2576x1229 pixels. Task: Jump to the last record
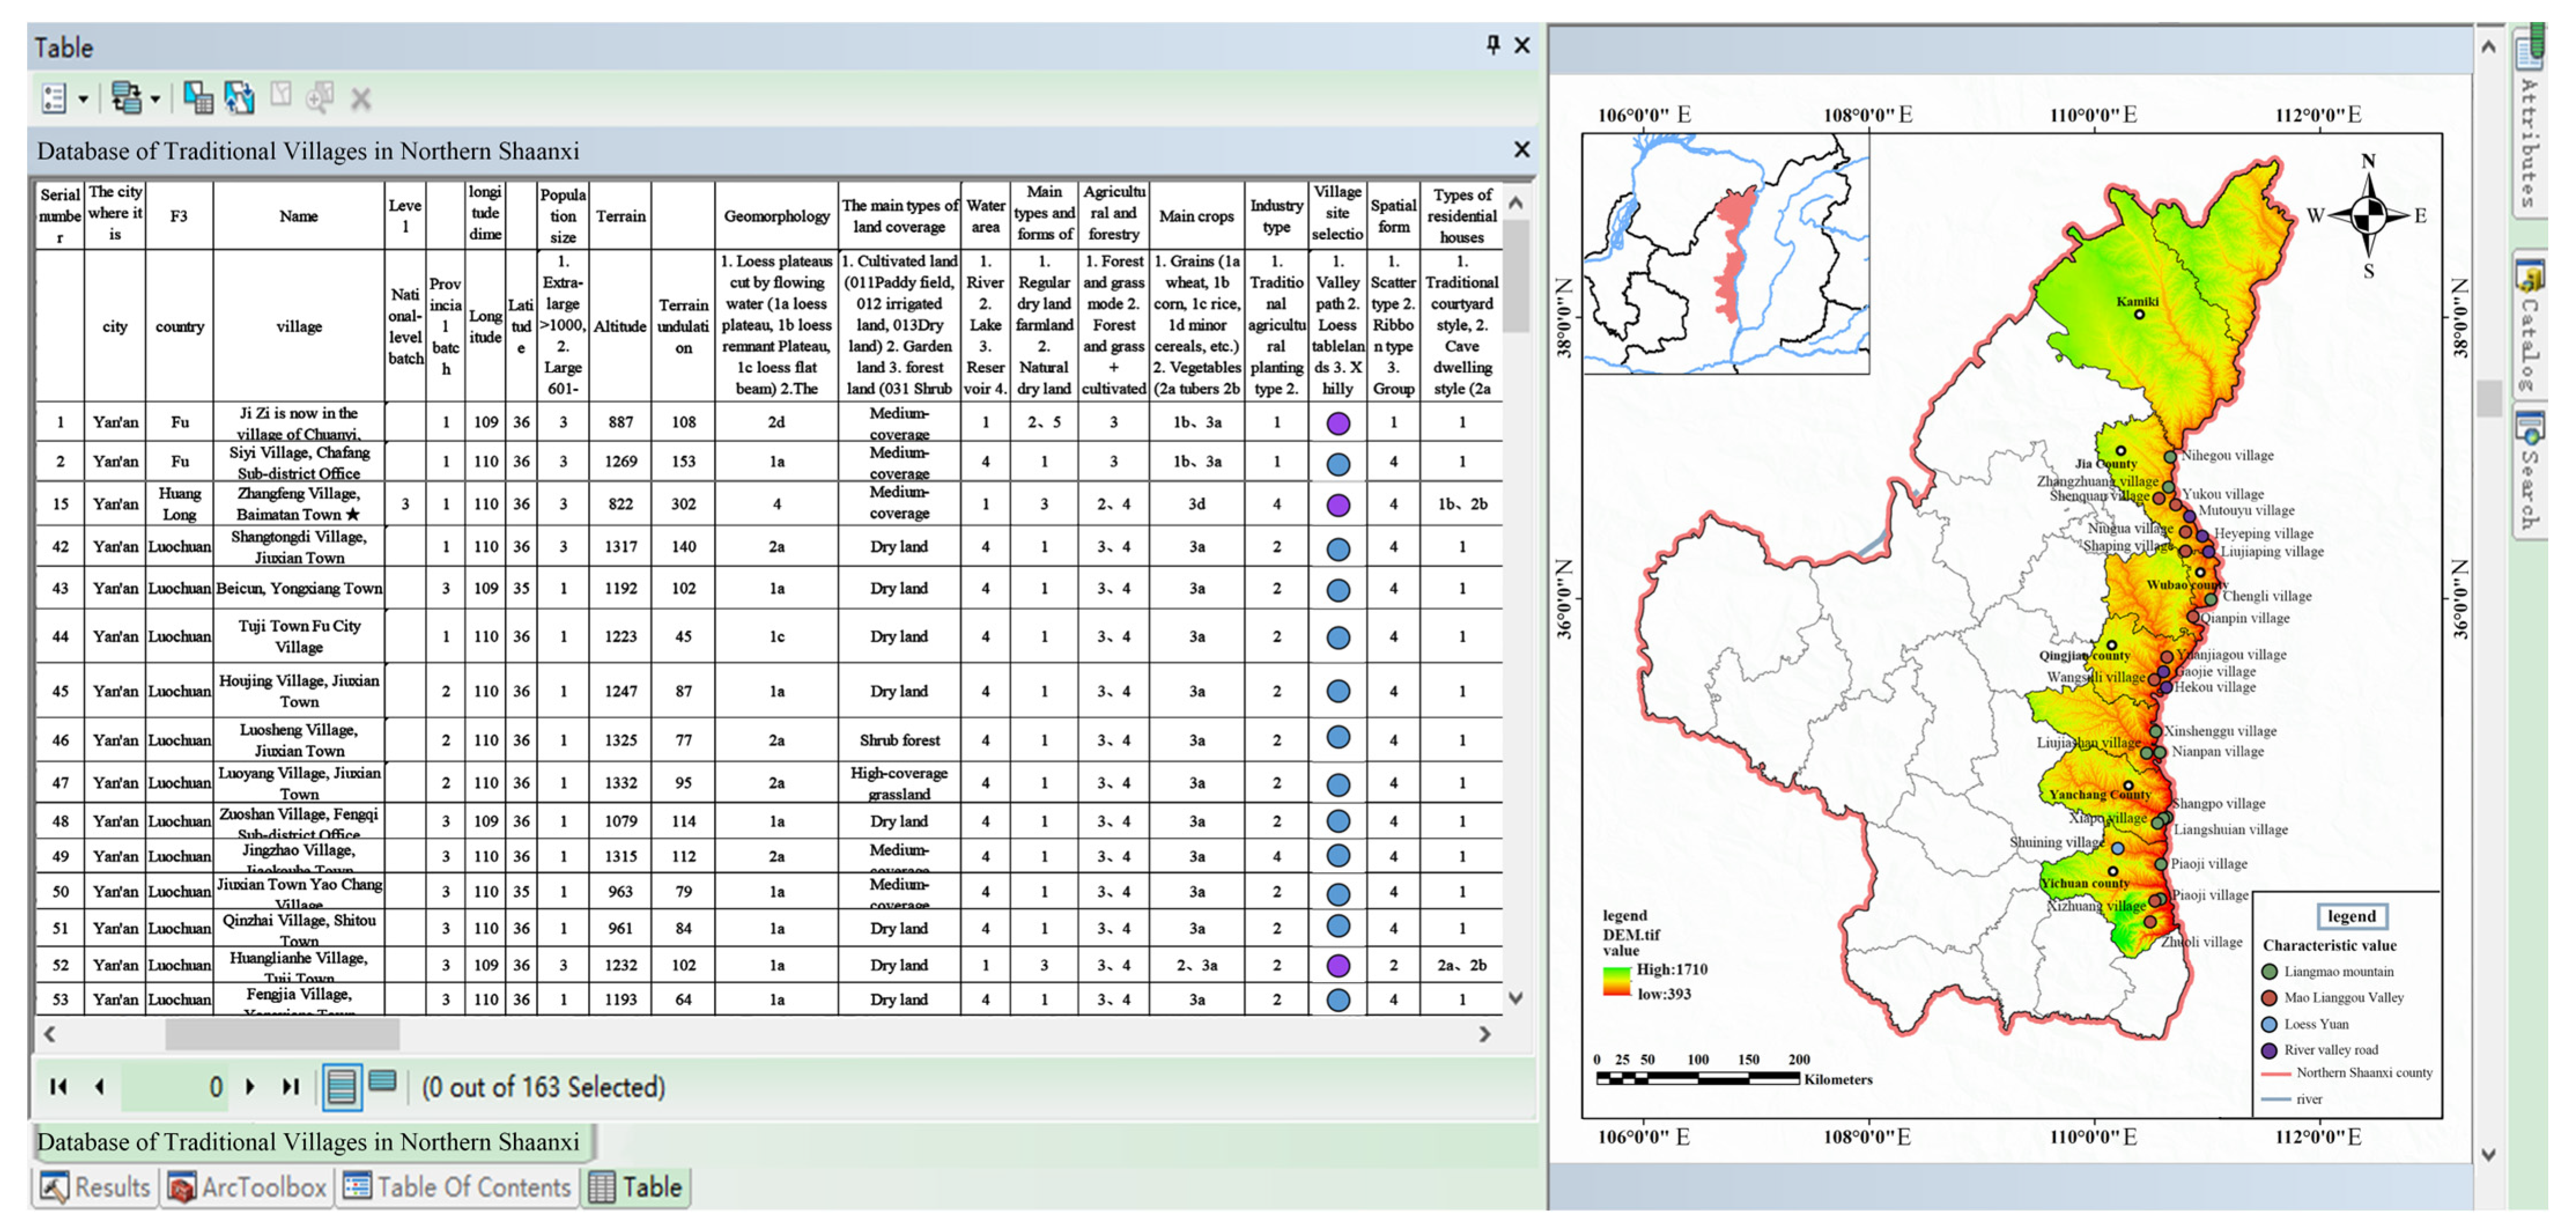291,1086
